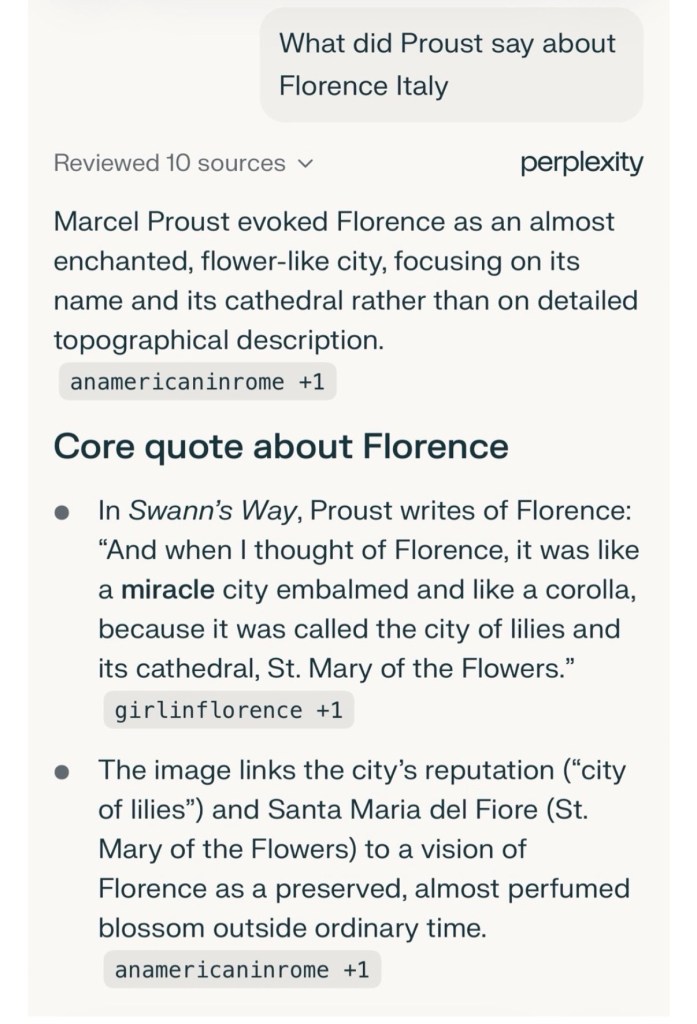Click the second bullet point marker

[x=62, y=772]
